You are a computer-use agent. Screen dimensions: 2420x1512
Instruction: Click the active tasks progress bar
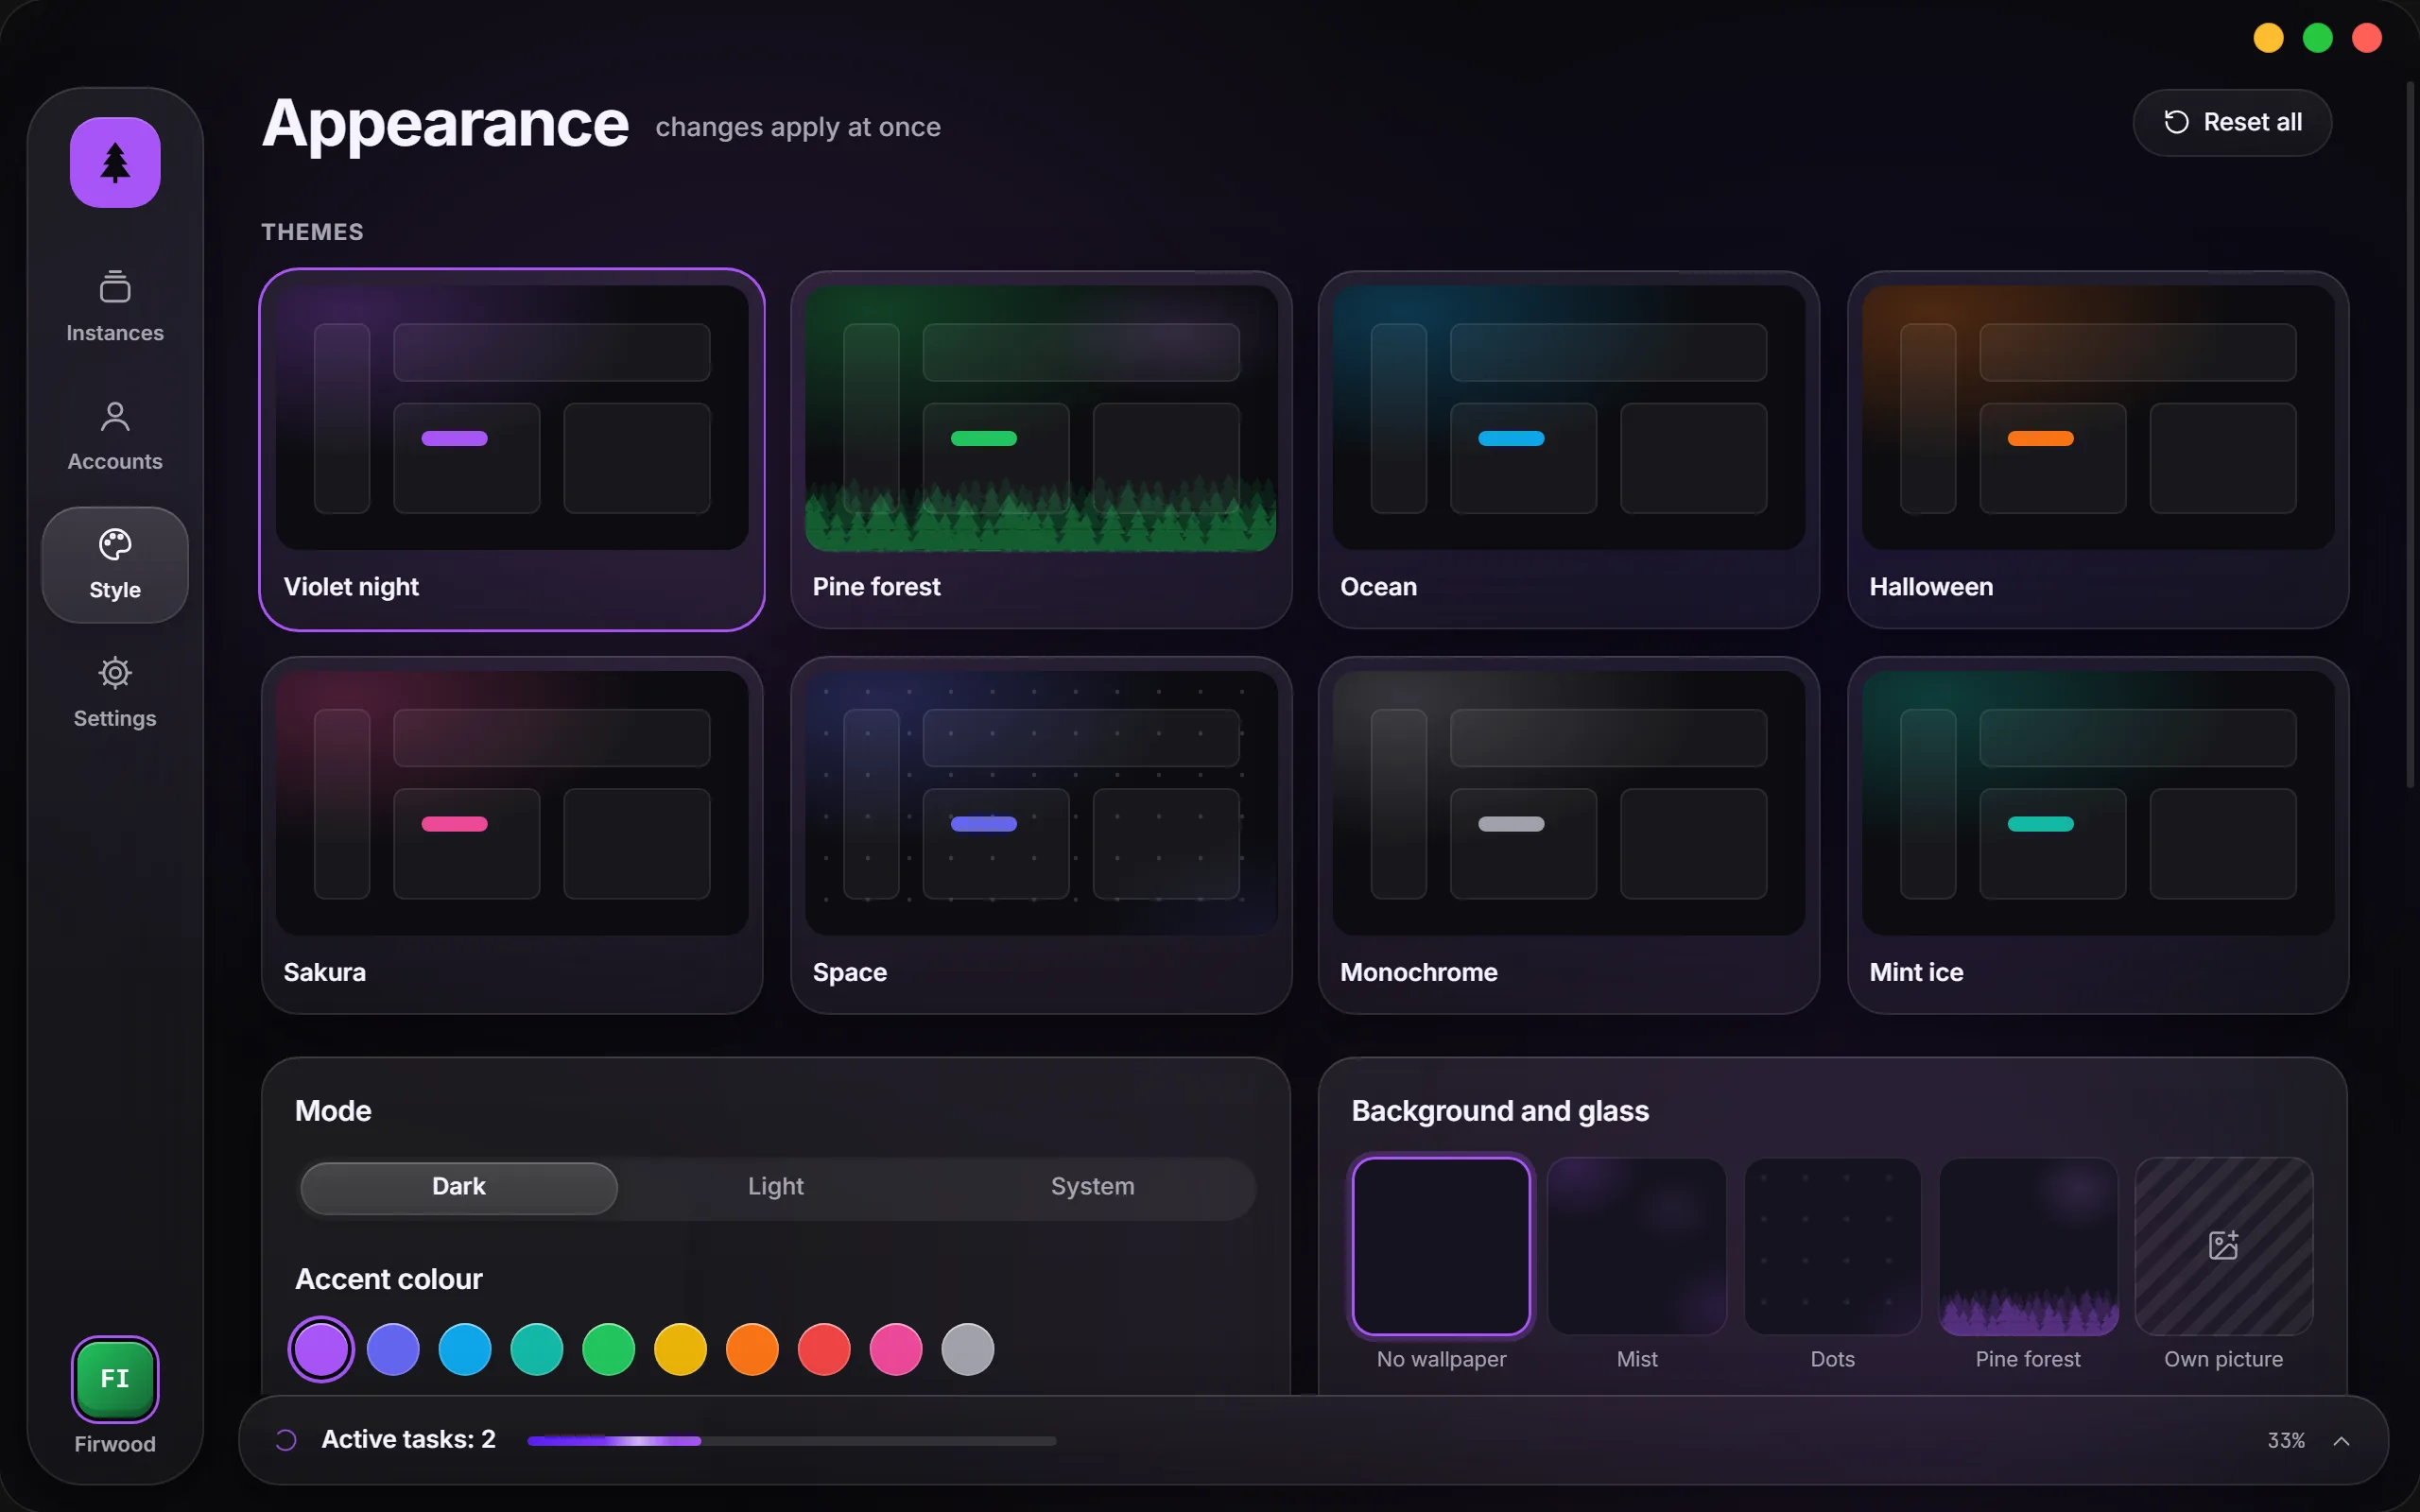point(792,1441)
